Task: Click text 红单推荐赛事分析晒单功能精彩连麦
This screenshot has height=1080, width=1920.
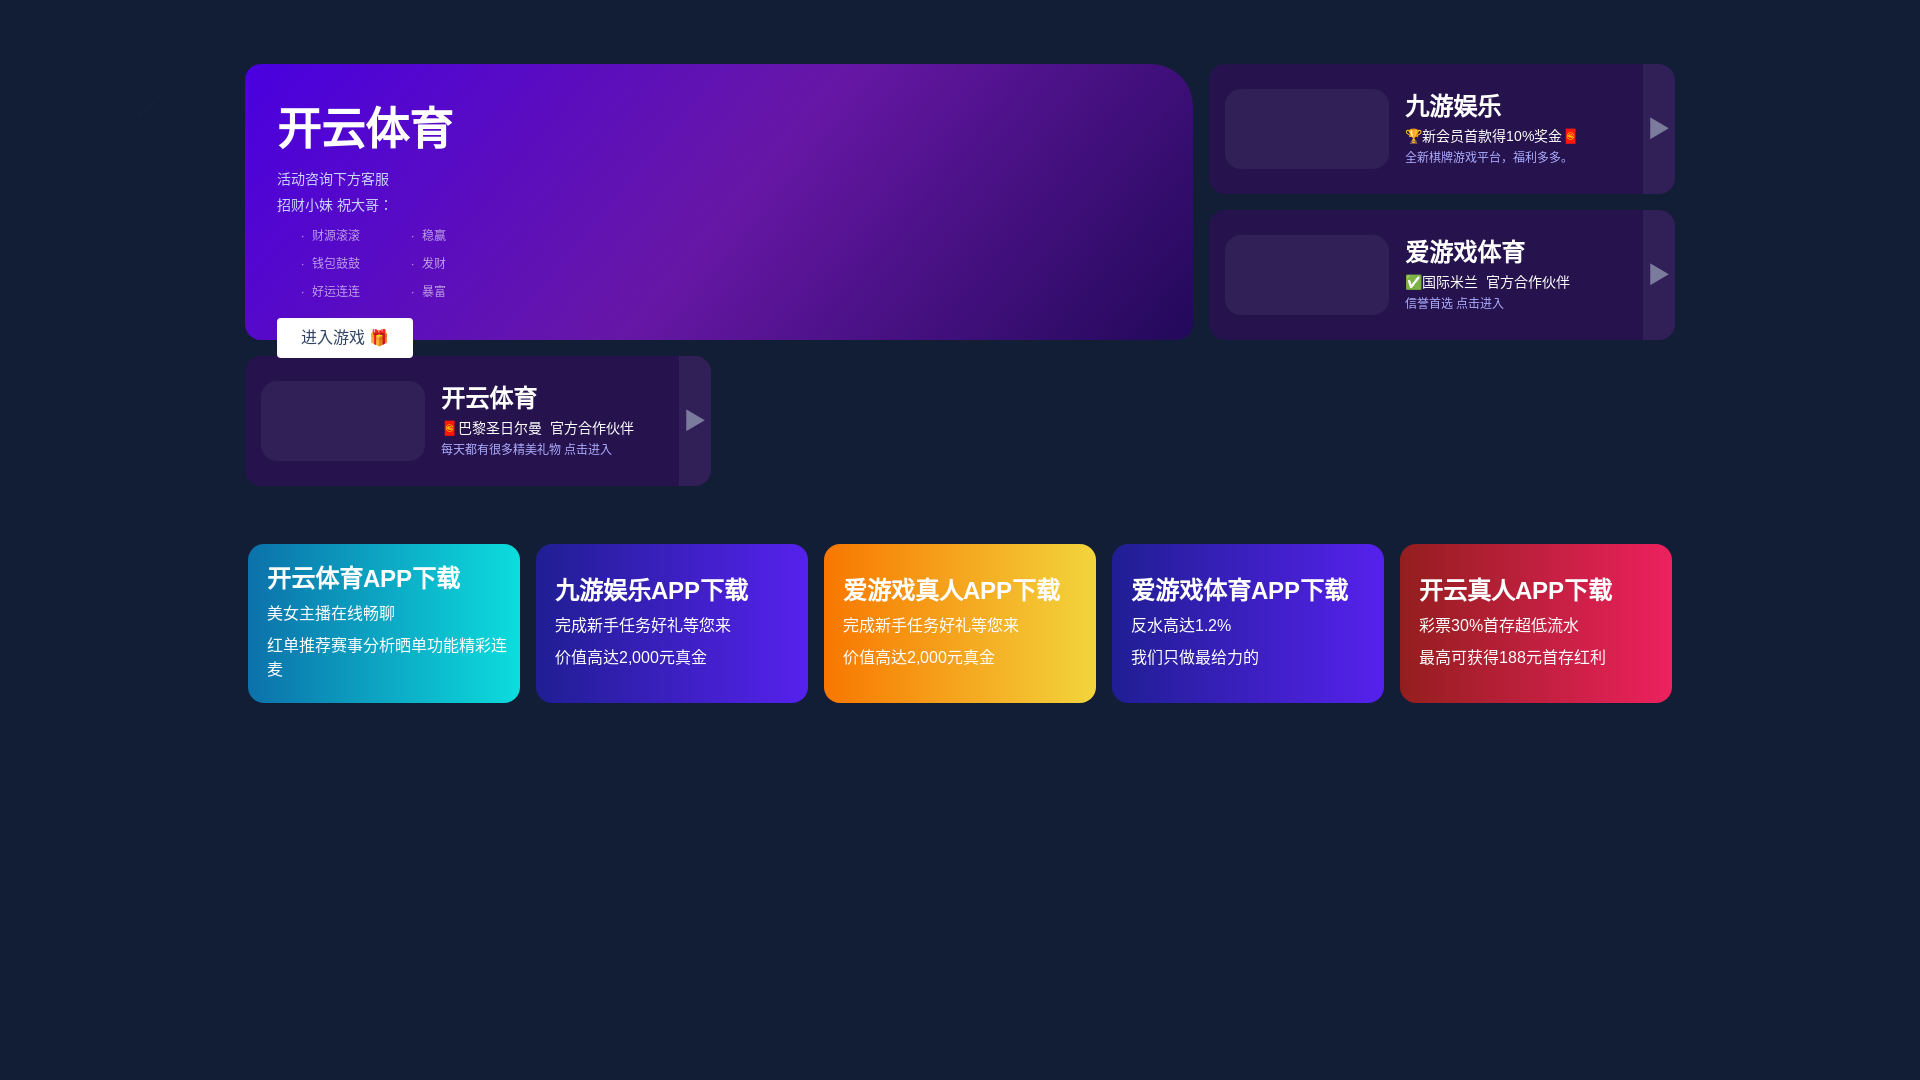Action: [x=387, y=657]
